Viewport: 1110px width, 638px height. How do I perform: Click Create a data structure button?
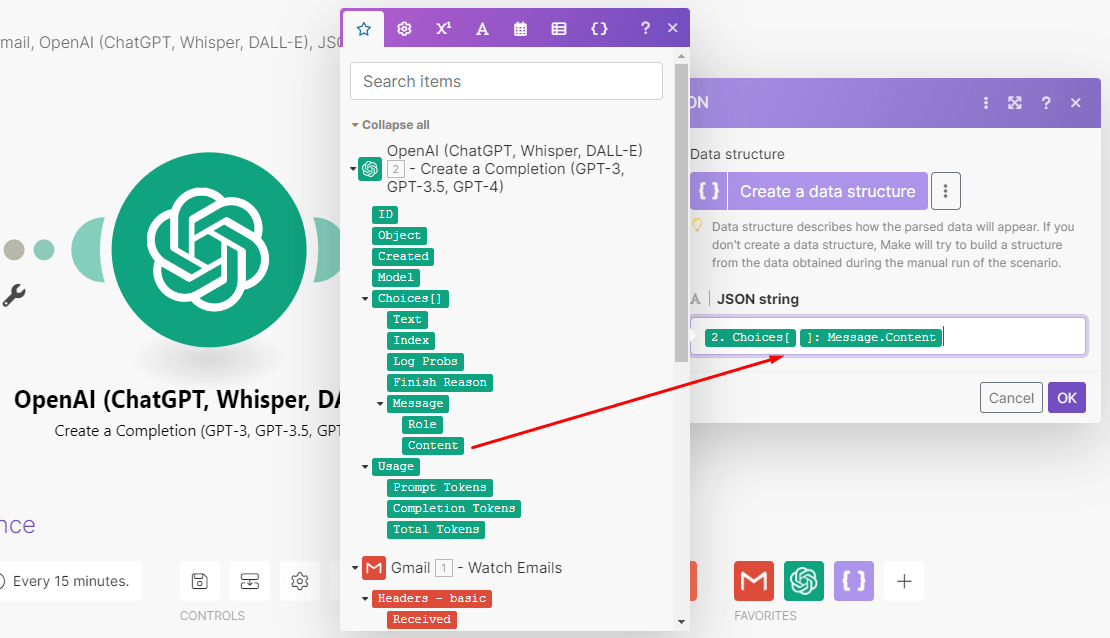point(809,191)
